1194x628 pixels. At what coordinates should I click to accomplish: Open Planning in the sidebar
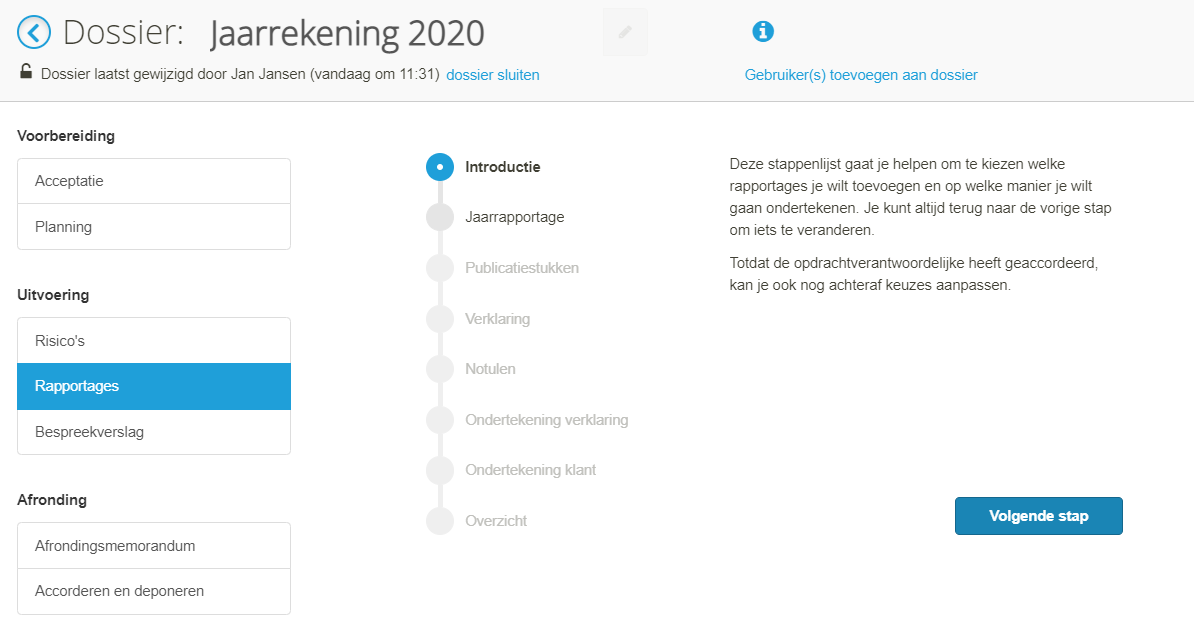154,227
